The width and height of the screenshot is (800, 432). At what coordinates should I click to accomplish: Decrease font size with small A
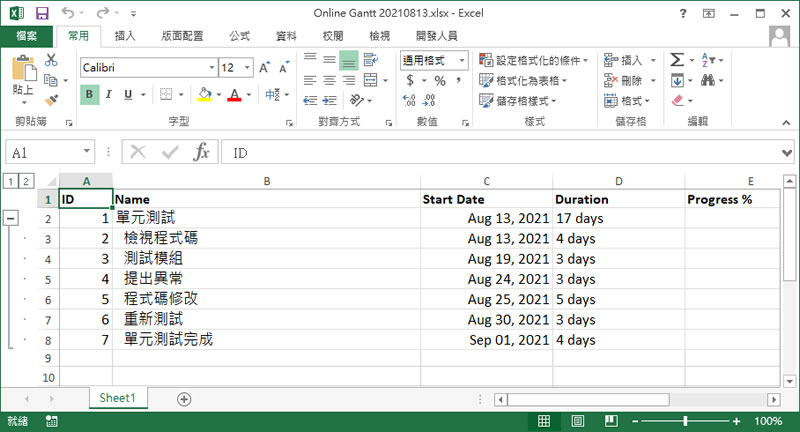(284, 67)
